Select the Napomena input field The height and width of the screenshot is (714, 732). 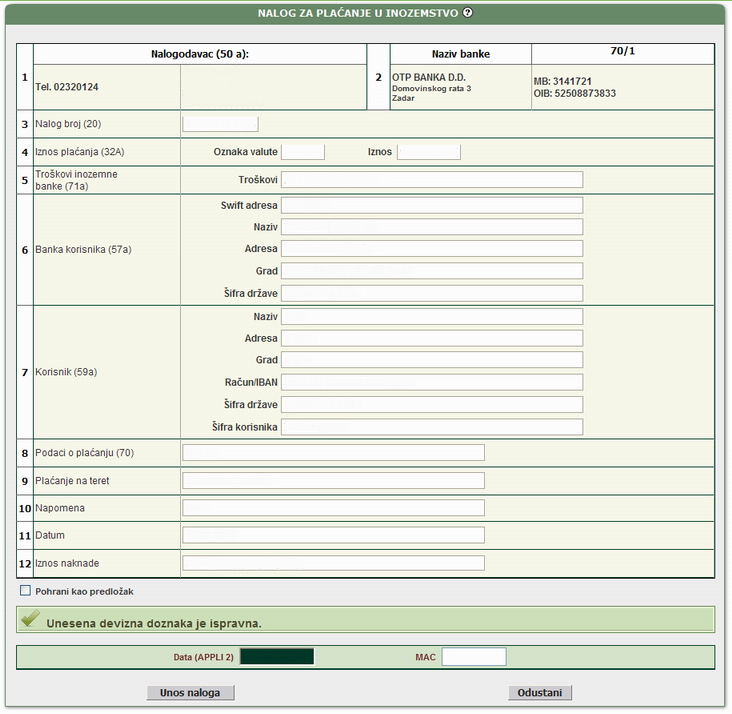pyautogui.click(x=333, y=508)
